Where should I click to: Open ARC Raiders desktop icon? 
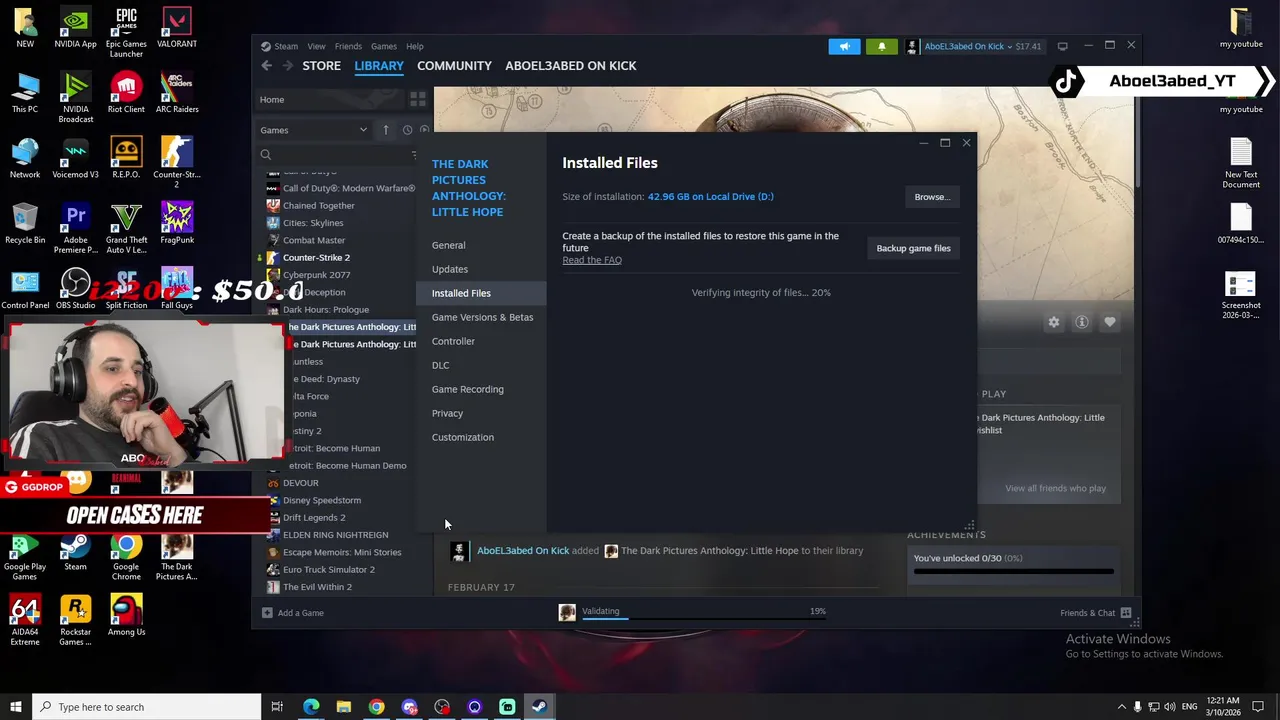click(x=177, y=94)
